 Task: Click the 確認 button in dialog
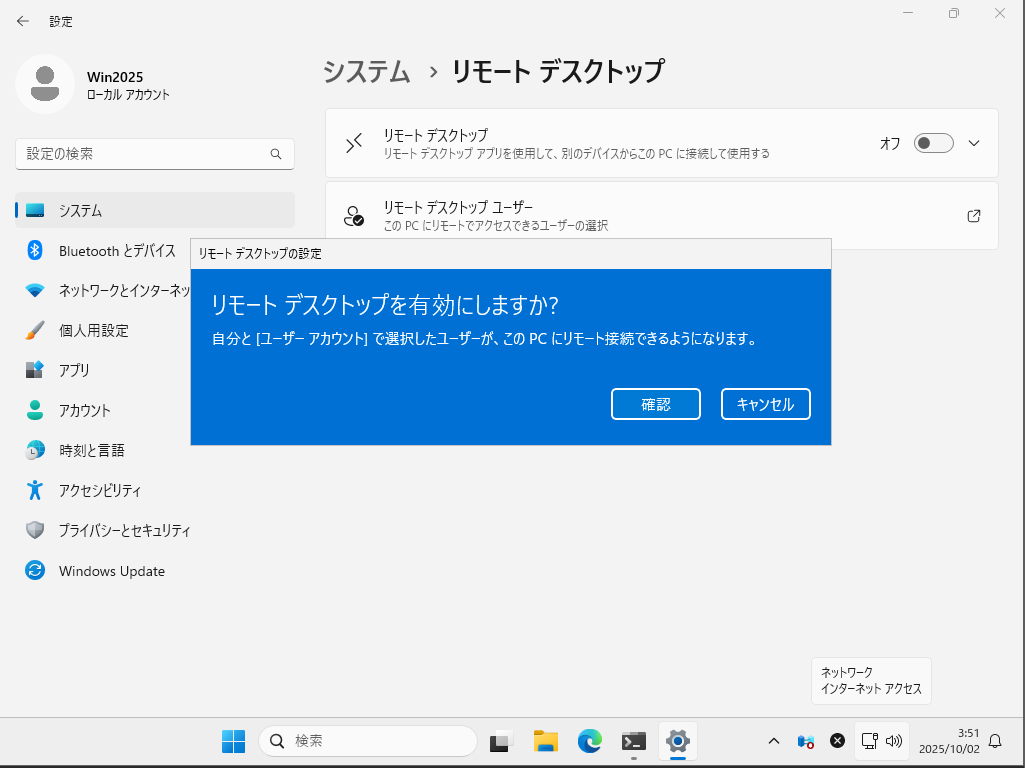coord(655,404)
